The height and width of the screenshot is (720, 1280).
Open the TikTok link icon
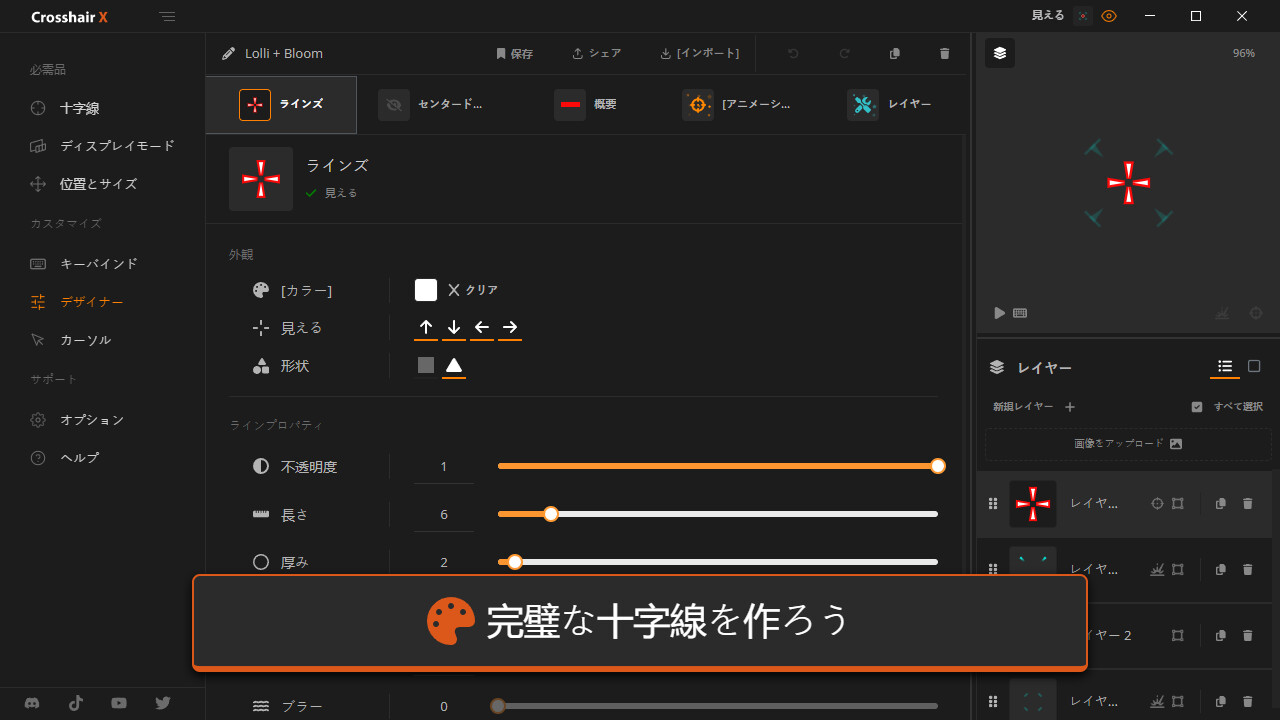(x=76, y=703)
